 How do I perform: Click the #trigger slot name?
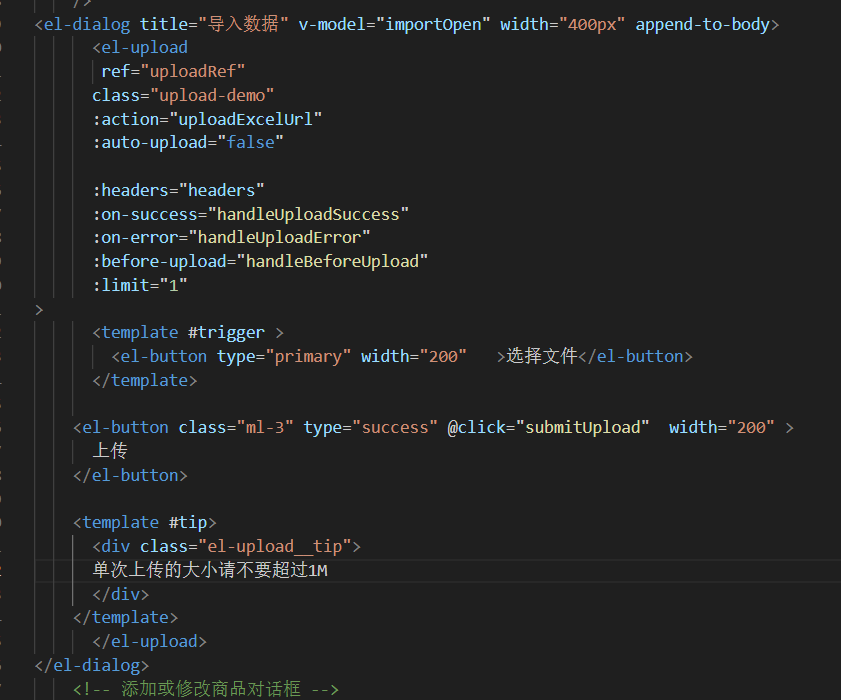[226, 333]
